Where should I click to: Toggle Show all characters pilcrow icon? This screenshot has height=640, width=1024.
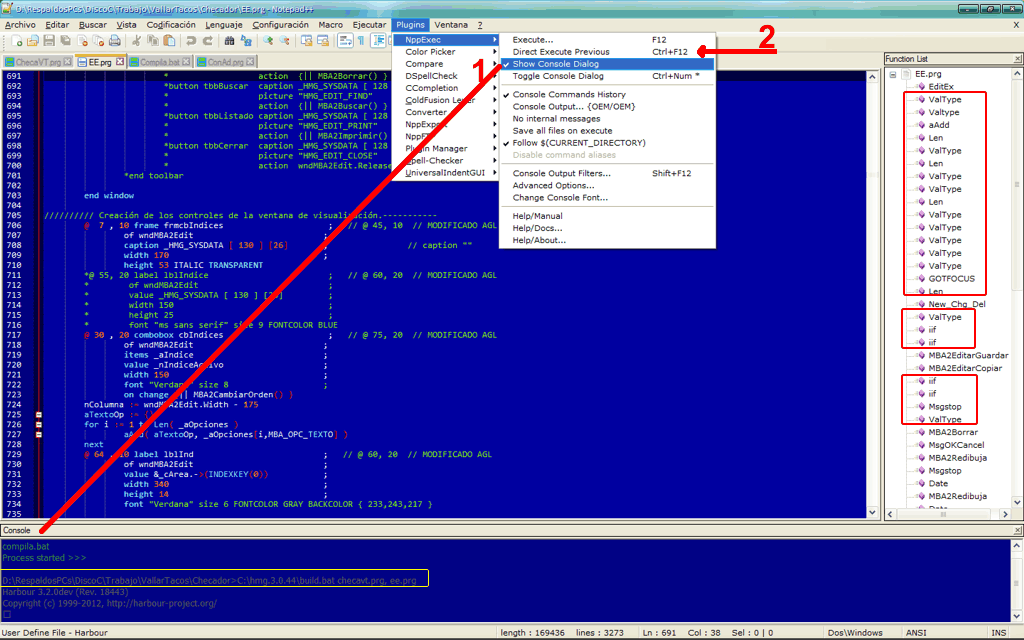coord(361,41)
